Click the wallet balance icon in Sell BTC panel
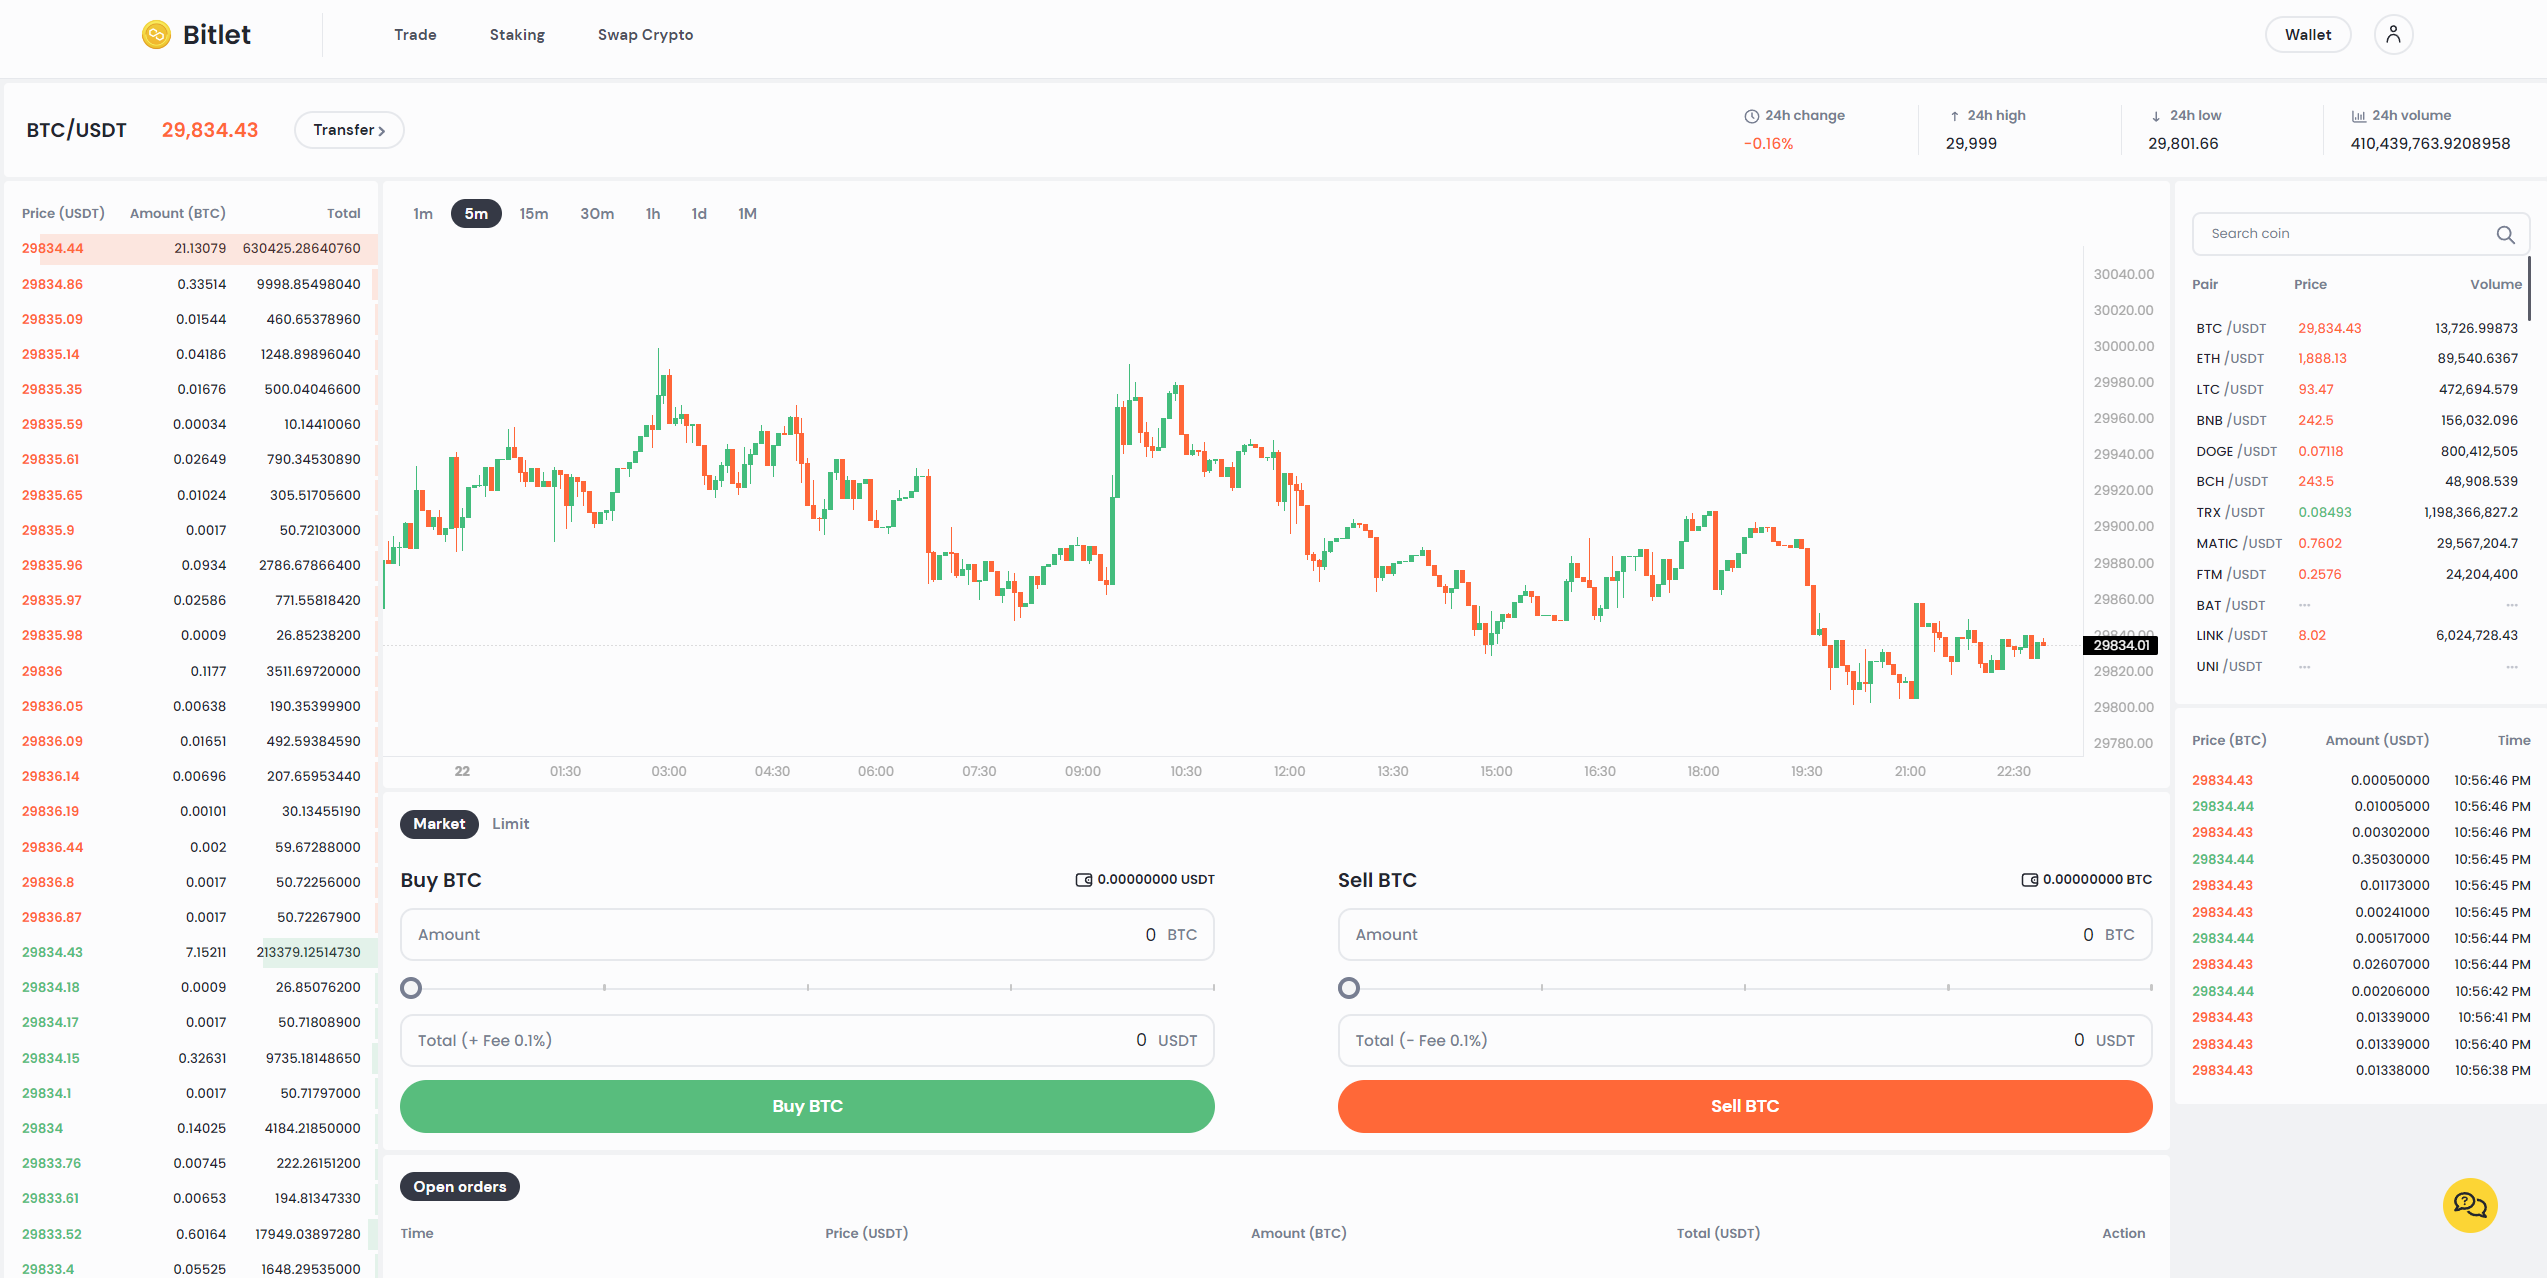The height and width of the screenshot is (1278, 2547). pos(2031,879)
